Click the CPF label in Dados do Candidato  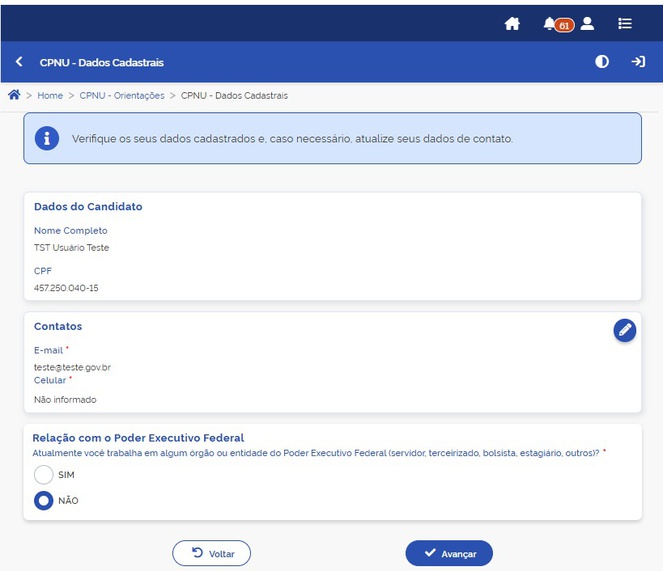tap(43, 271)
